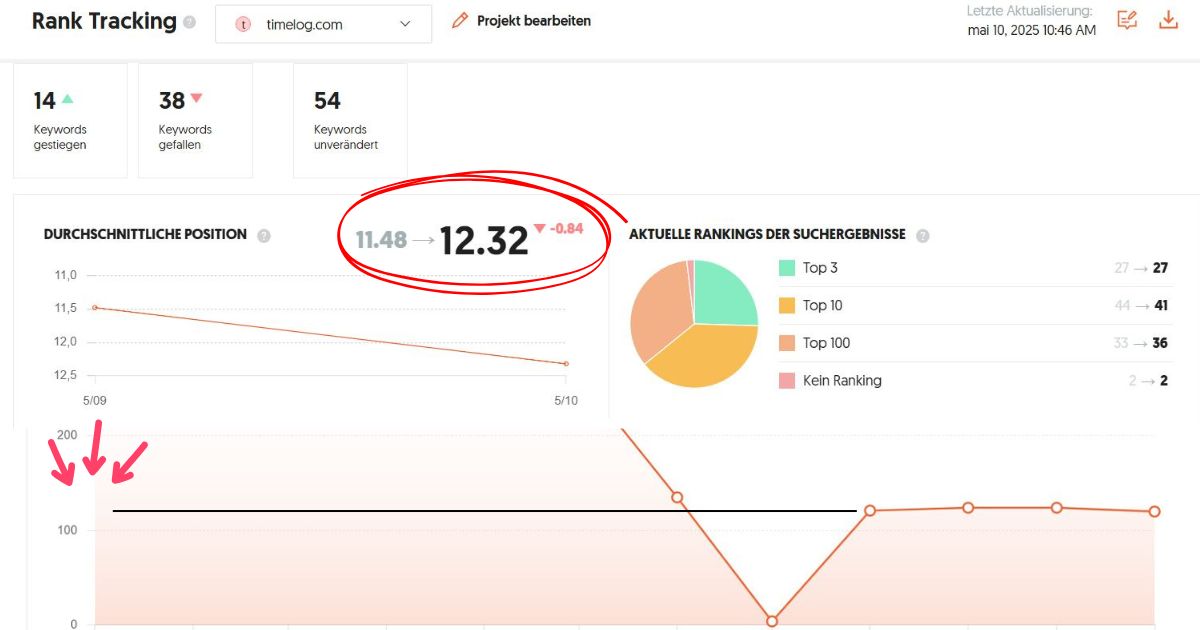
Task: Click the red down-arrow beside 38
Action: (x=196, y=98)
